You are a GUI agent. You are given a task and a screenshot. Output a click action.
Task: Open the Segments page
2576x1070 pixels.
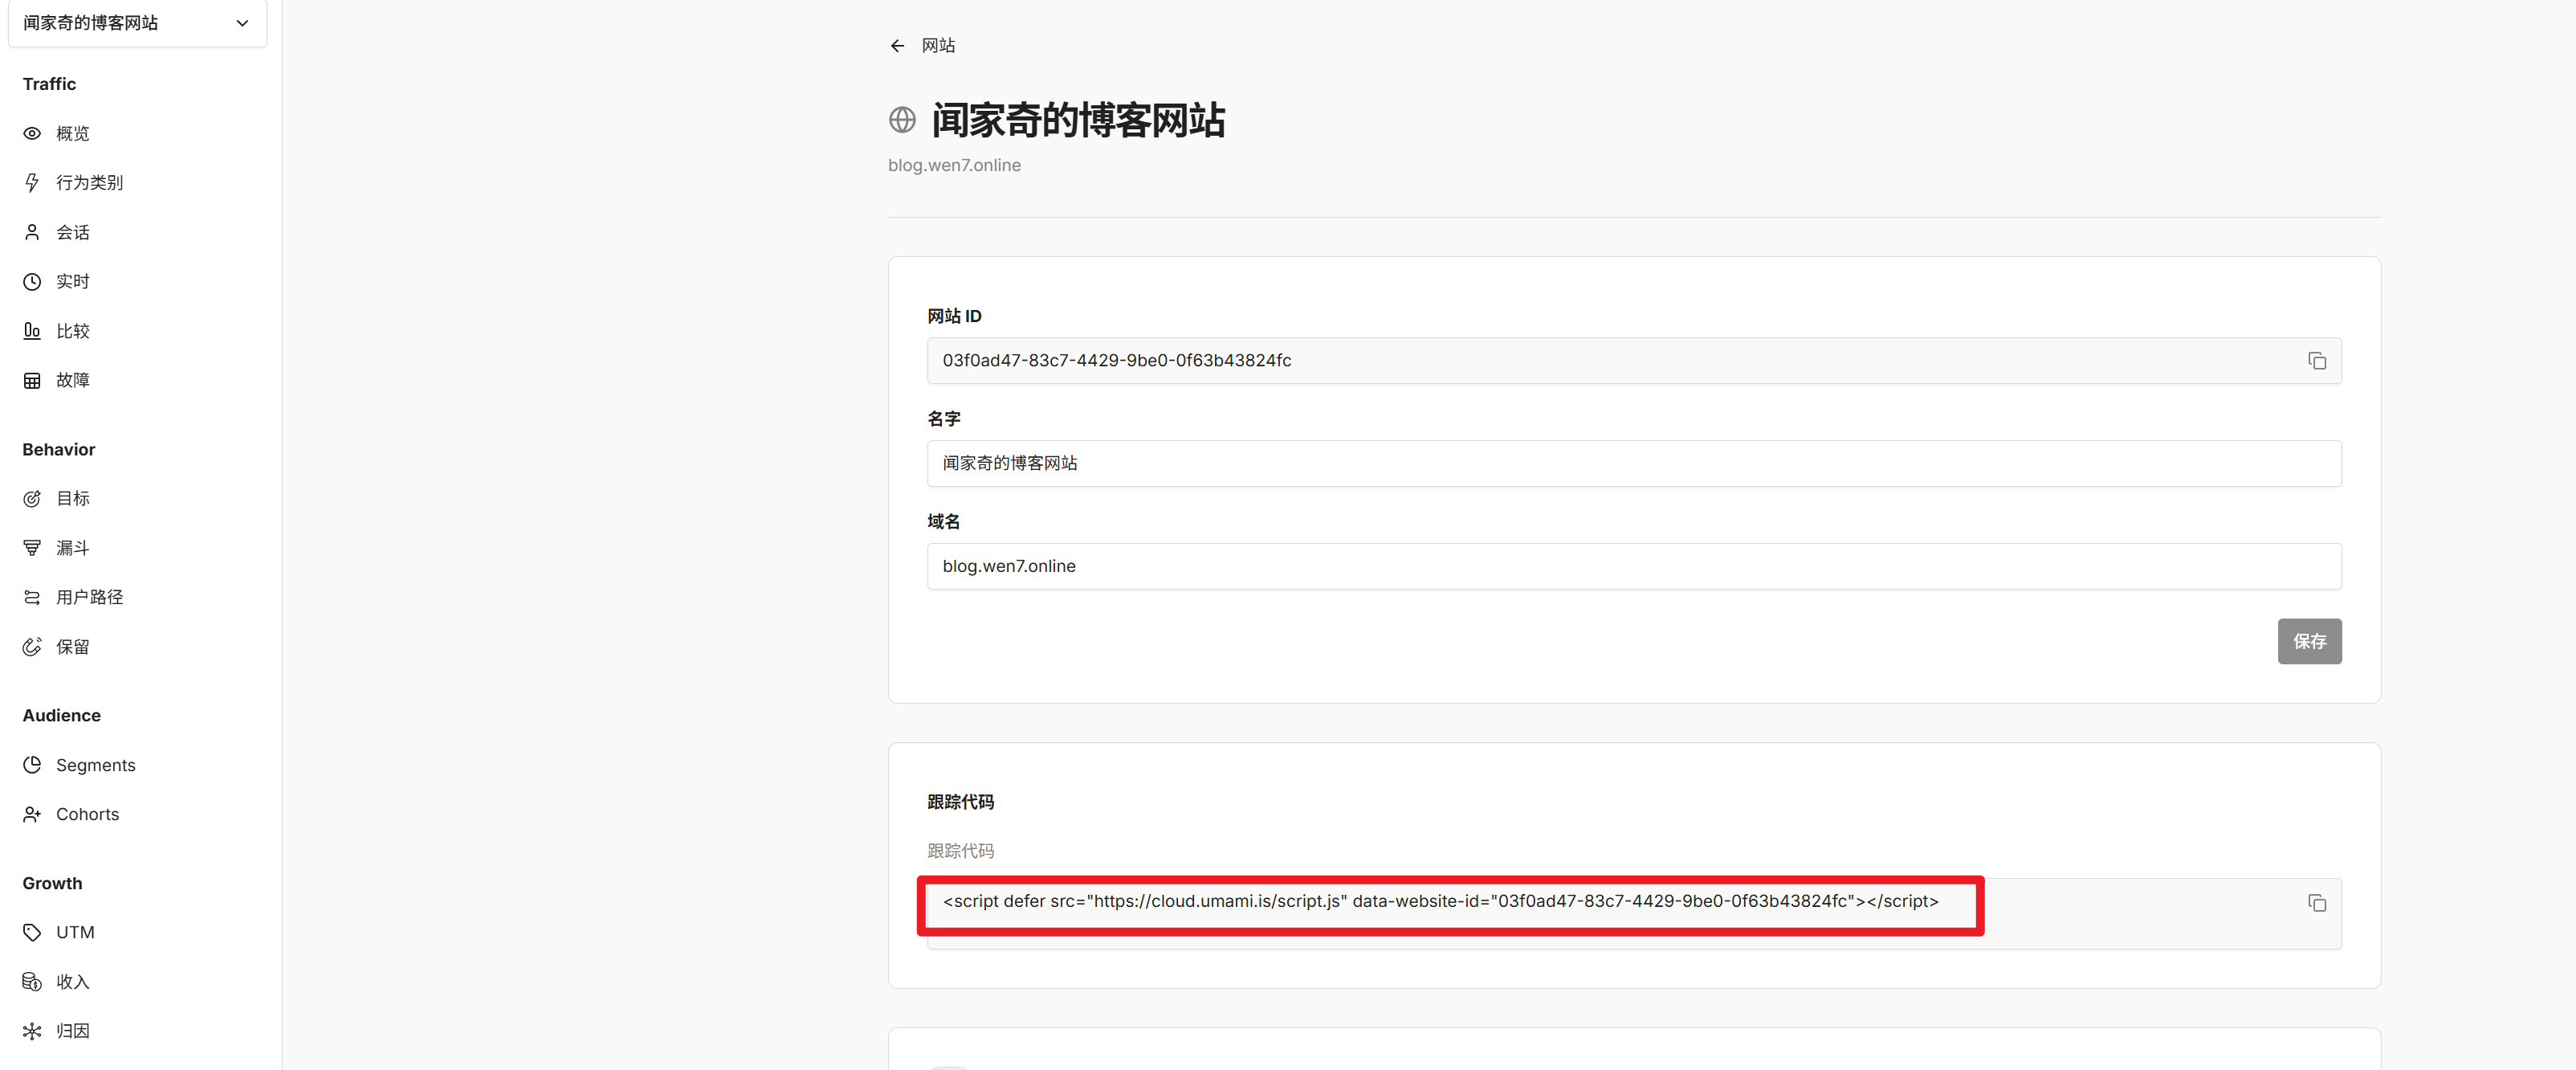(x=95, y=765)
